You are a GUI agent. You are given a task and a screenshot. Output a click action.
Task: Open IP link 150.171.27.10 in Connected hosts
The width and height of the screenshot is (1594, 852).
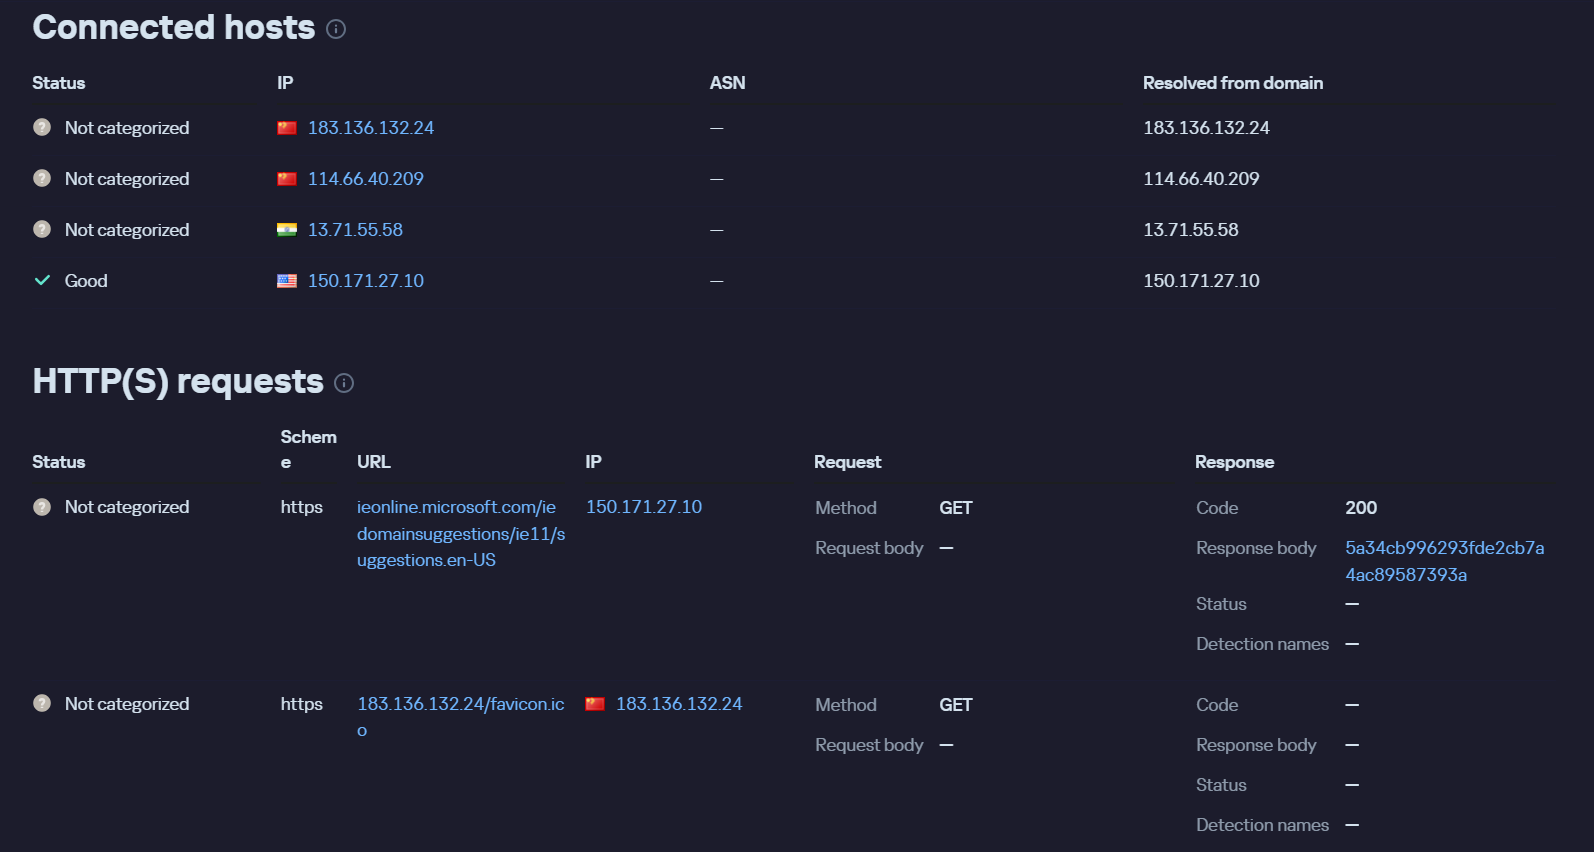[366, 281]
